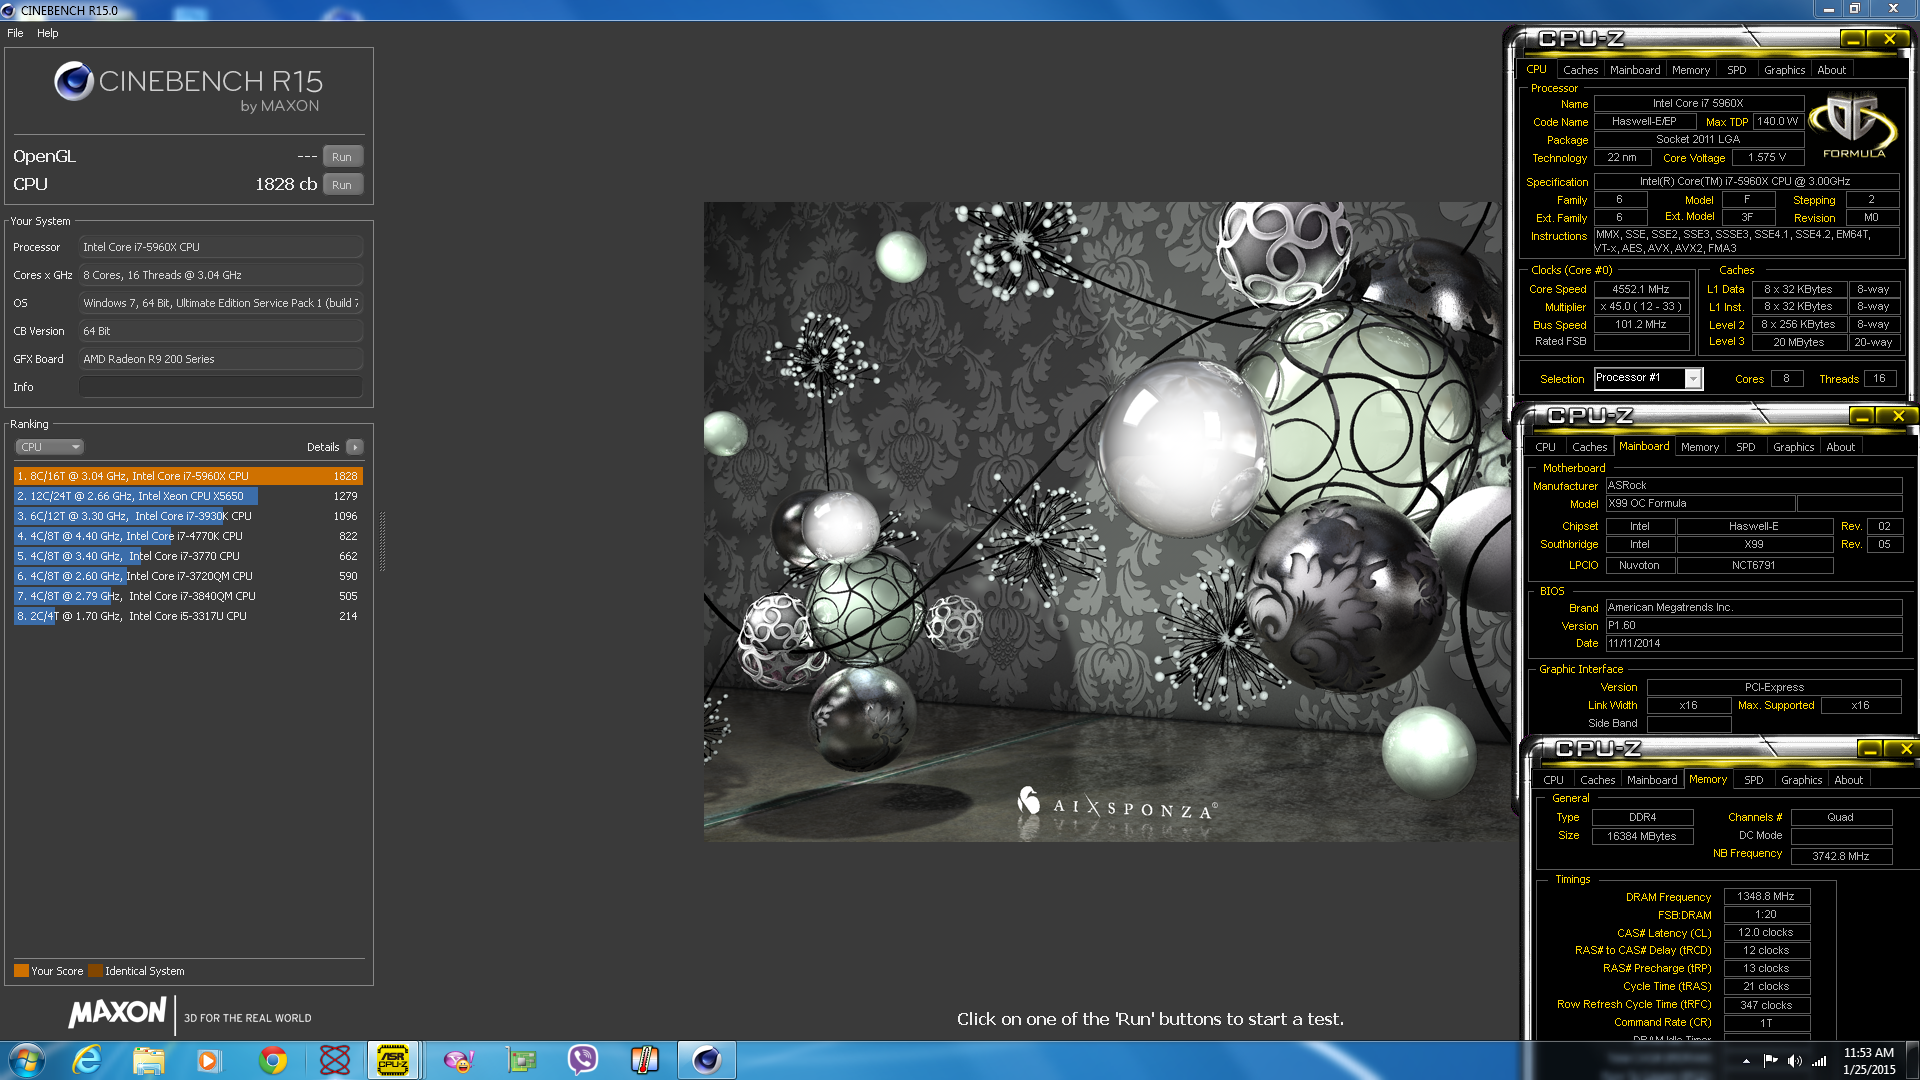Open Yahoo Messenger taskbar icon
Viewport: 1920px width, 1080px height.
[458, 1060]
